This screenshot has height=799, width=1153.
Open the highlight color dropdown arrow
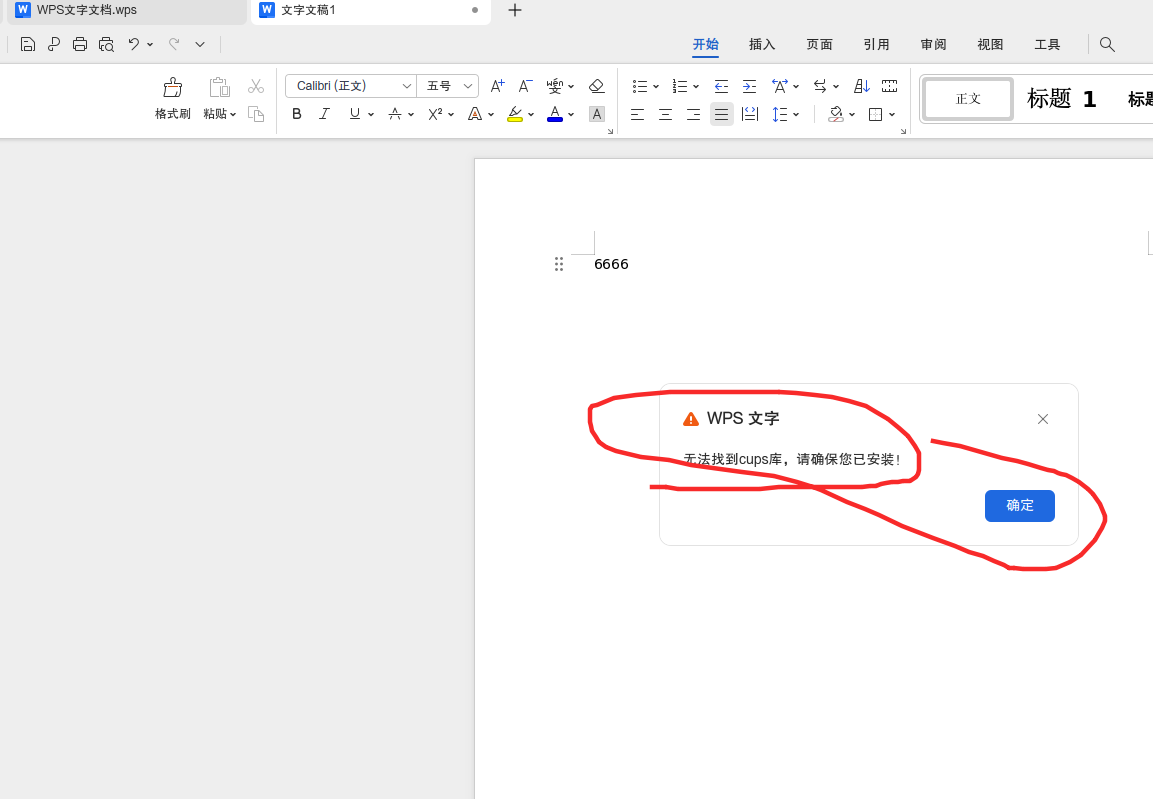(x=531, y=115)
